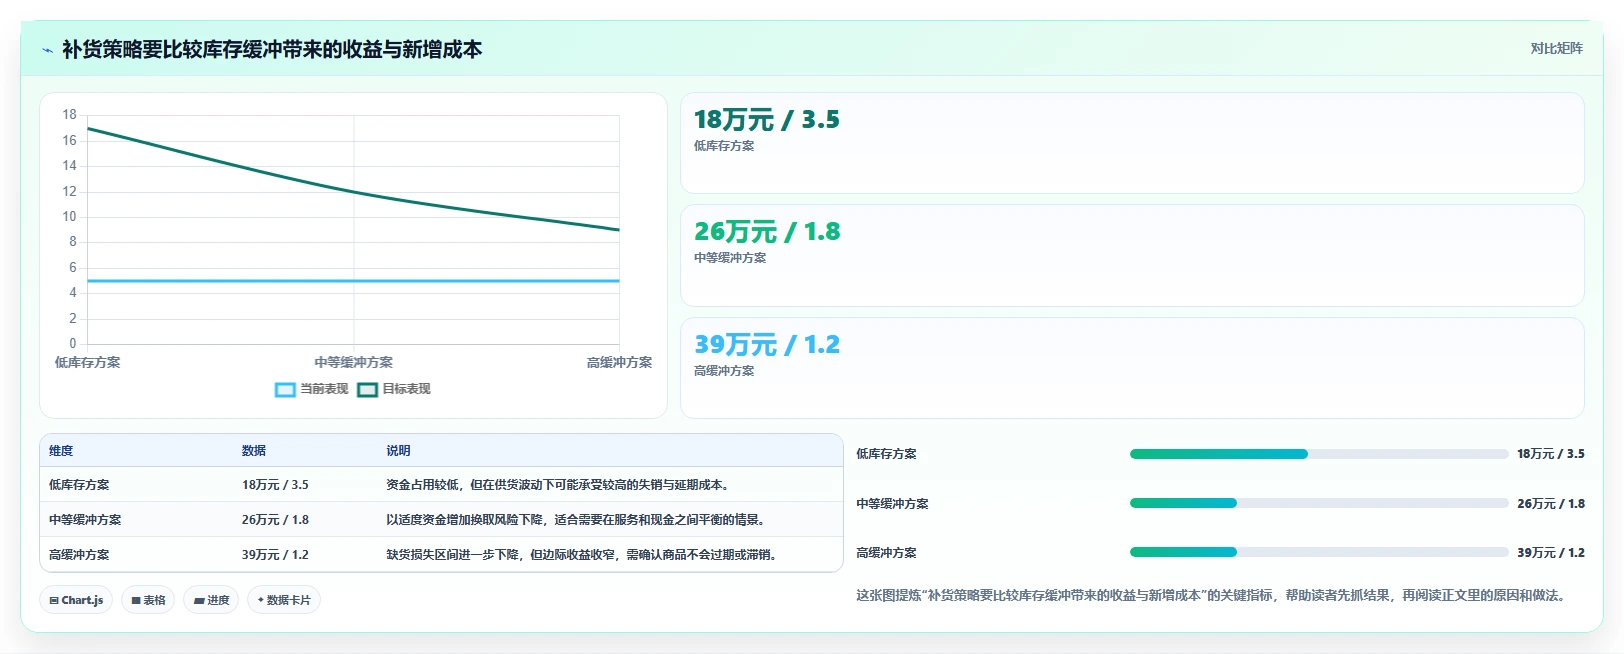
Task: Click progress value 26万元 / 1.8
Action: coord(1550,504)
